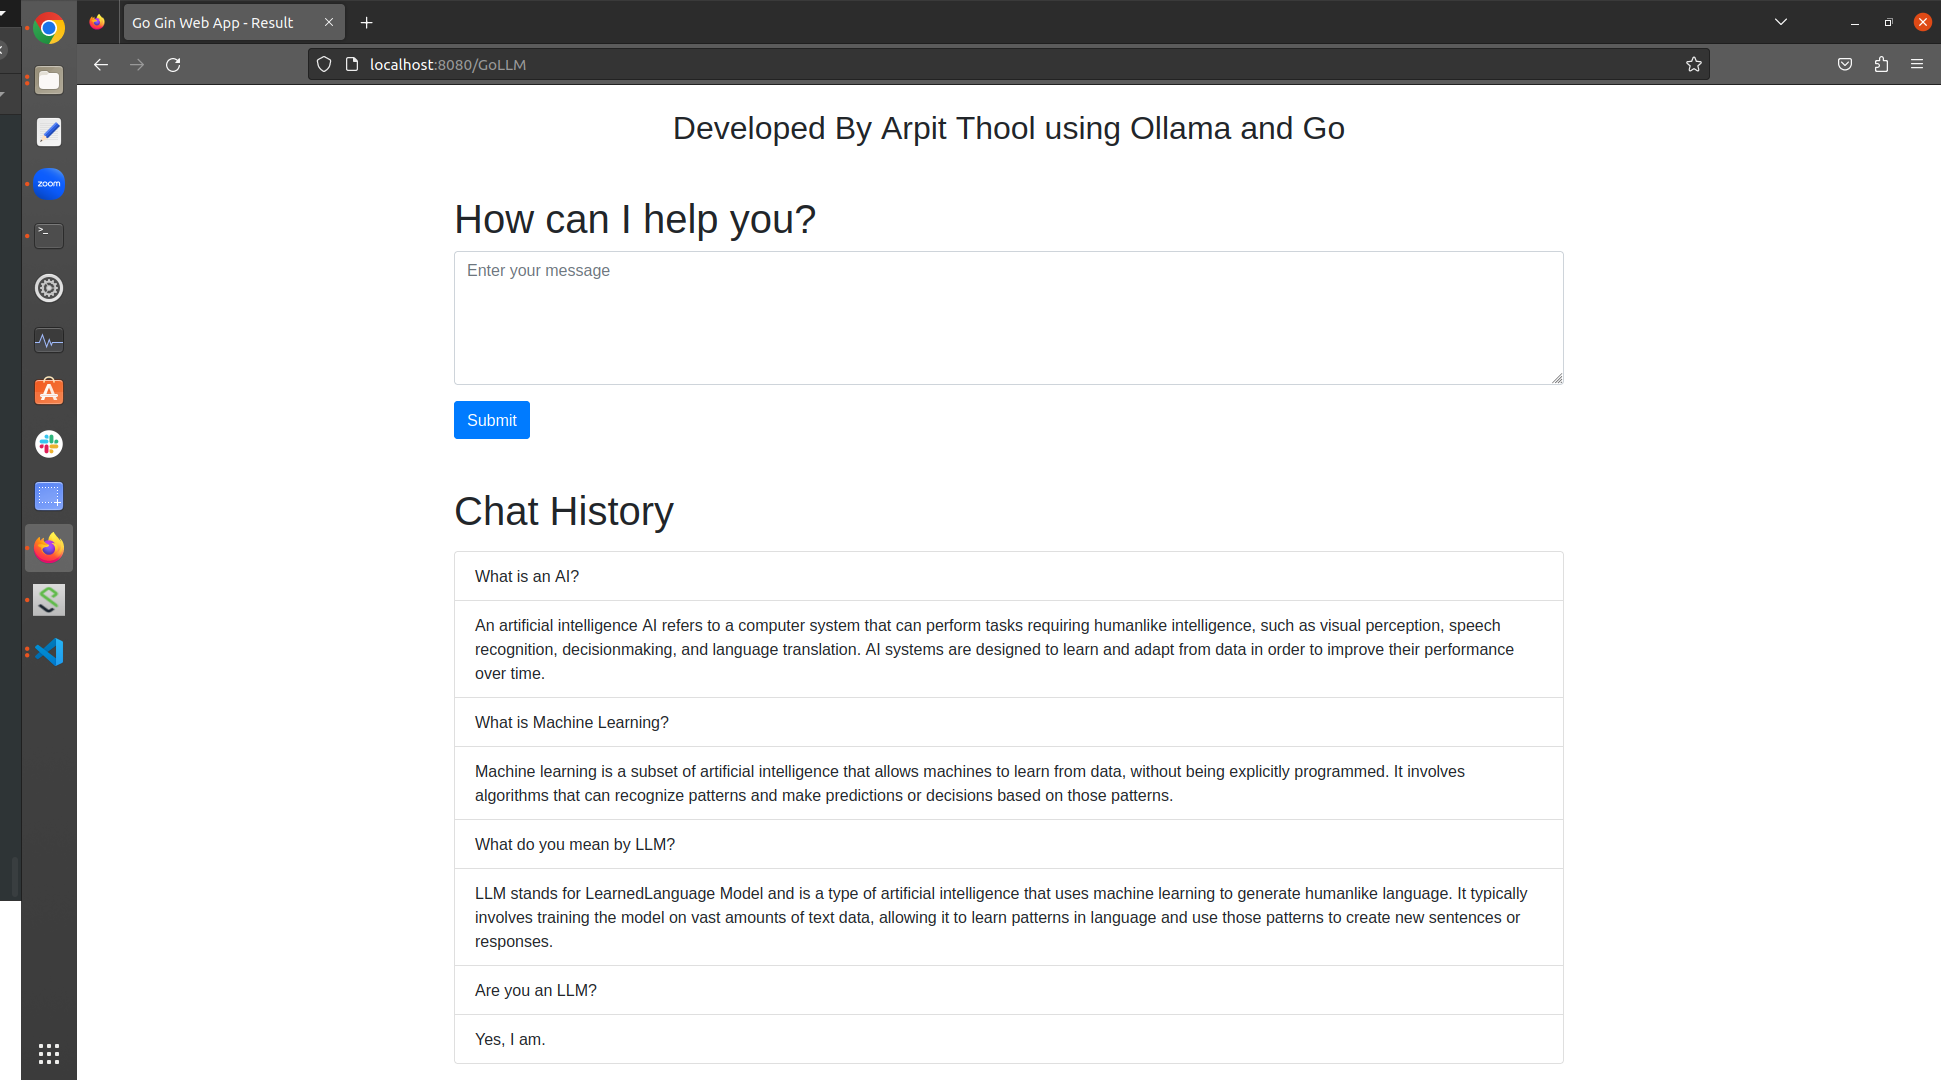
Task: Open the Zoom app from the dock
Action: tap(48, 183)
